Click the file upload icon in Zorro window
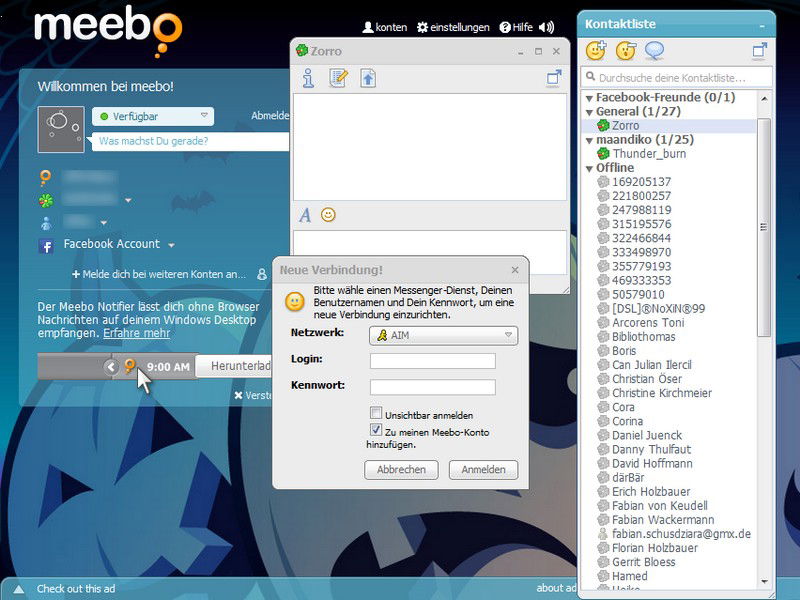 click(x=368, y=79)
